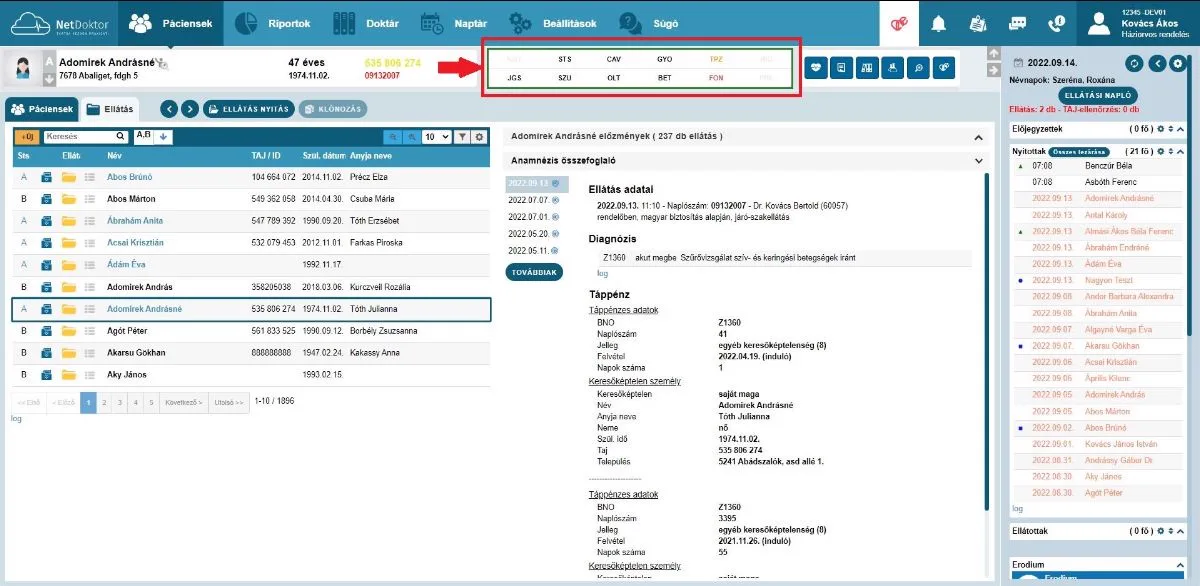The image size is (1200, 586).
Task: Click the gear icon in the Előjegyzettek header
Action: pos(1160,129)
